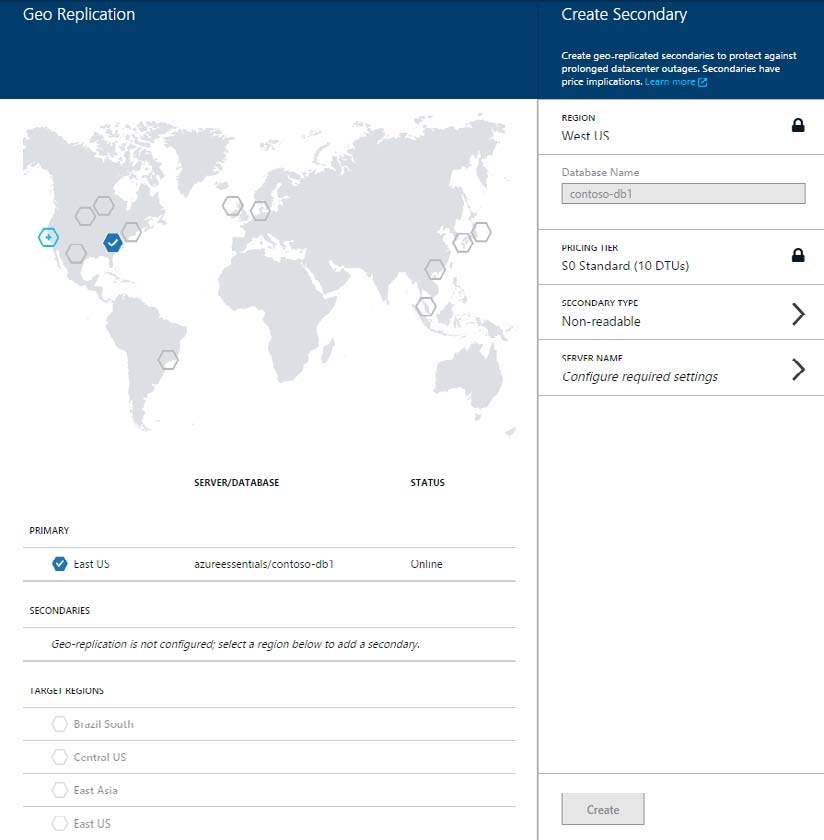Image resolution: width=824 pixels, height=840 pixels.
Task: Click the lock icon beside Pricing Tier
Action: tap(797, 256)
